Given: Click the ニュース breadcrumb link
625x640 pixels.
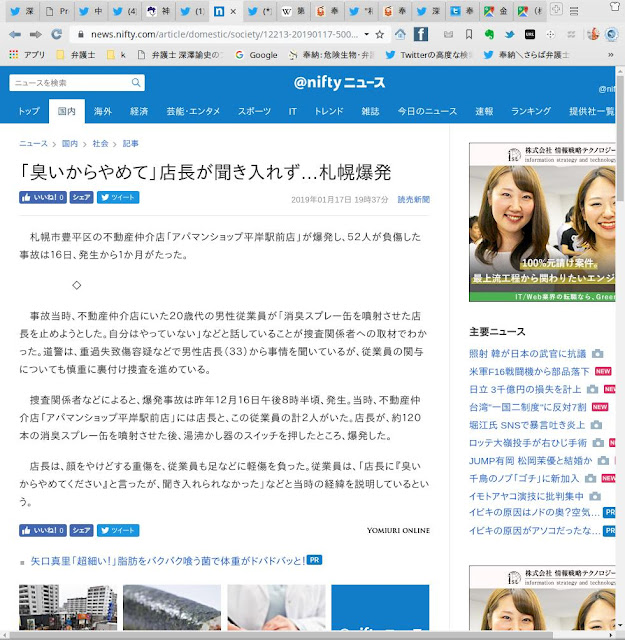Looking at the screenshot, I should [x=33, y=144].
